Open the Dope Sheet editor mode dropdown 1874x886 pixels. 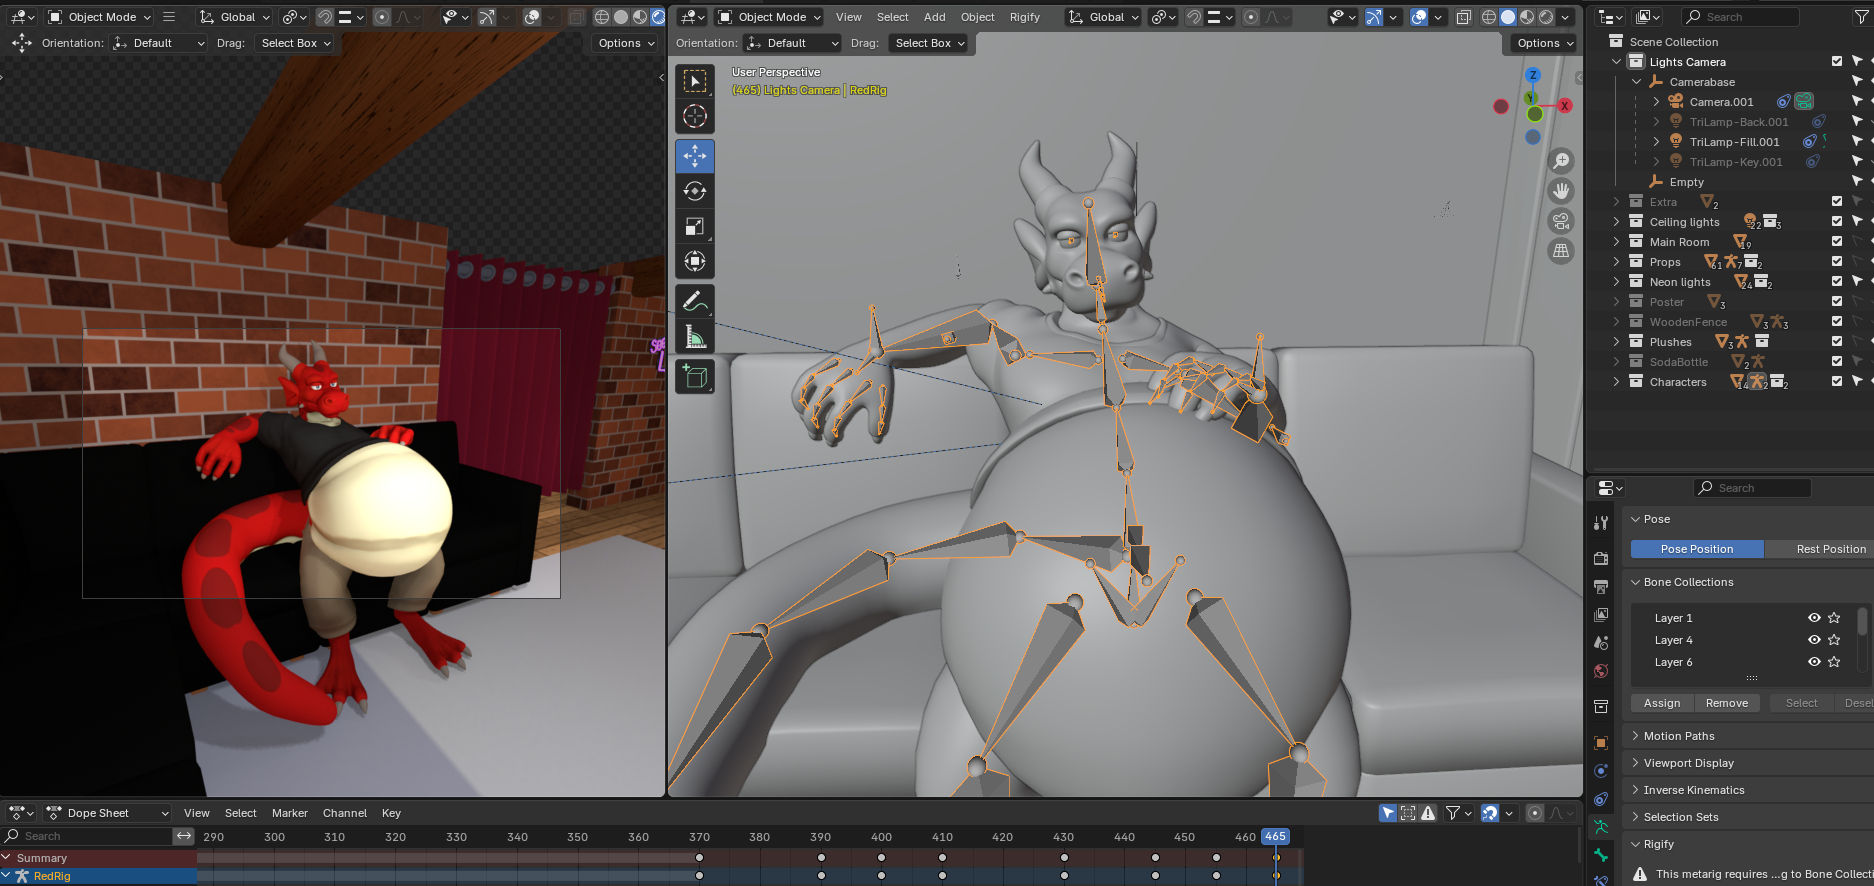click(108, 813)
